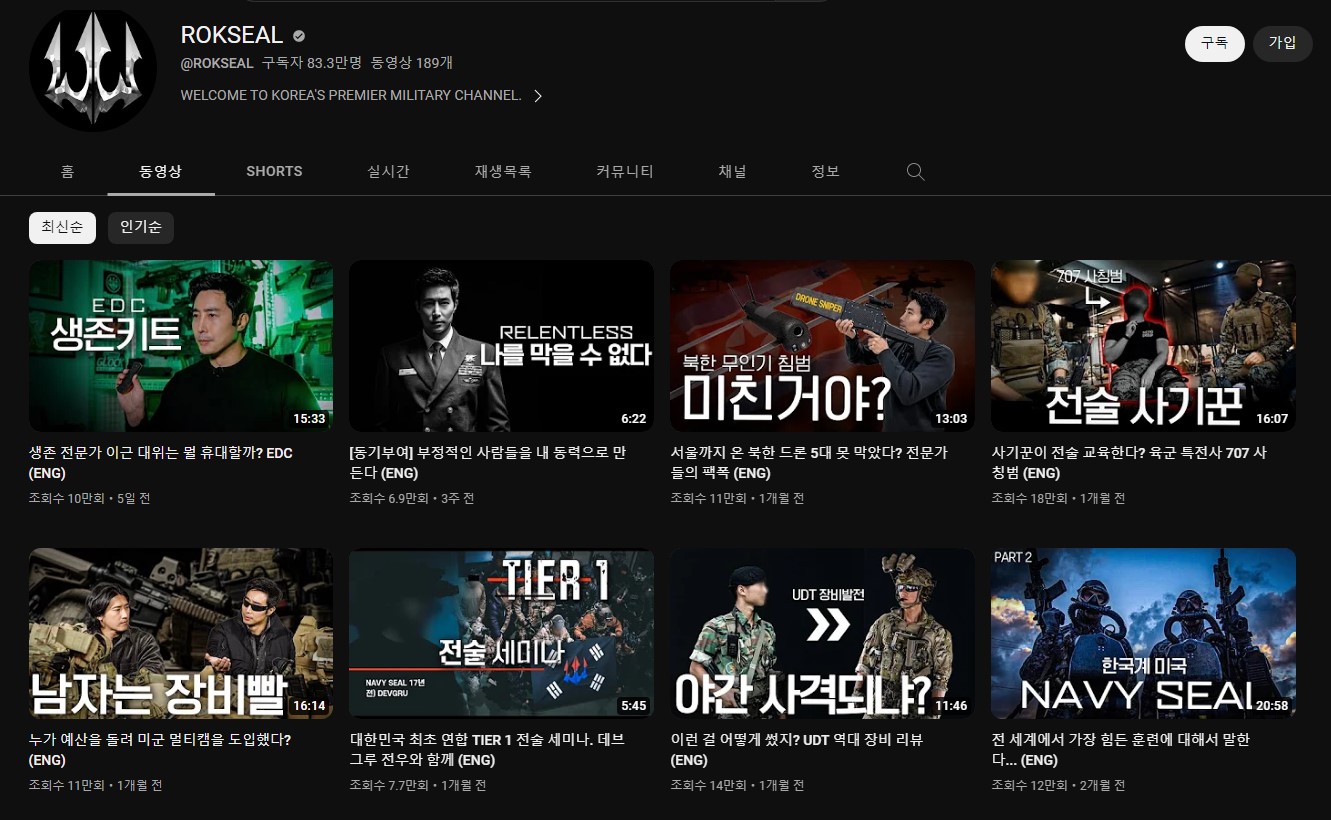Click the 채널 tab in the navigation
This screenshot has height=820, width=1331.
pos(732,171)
